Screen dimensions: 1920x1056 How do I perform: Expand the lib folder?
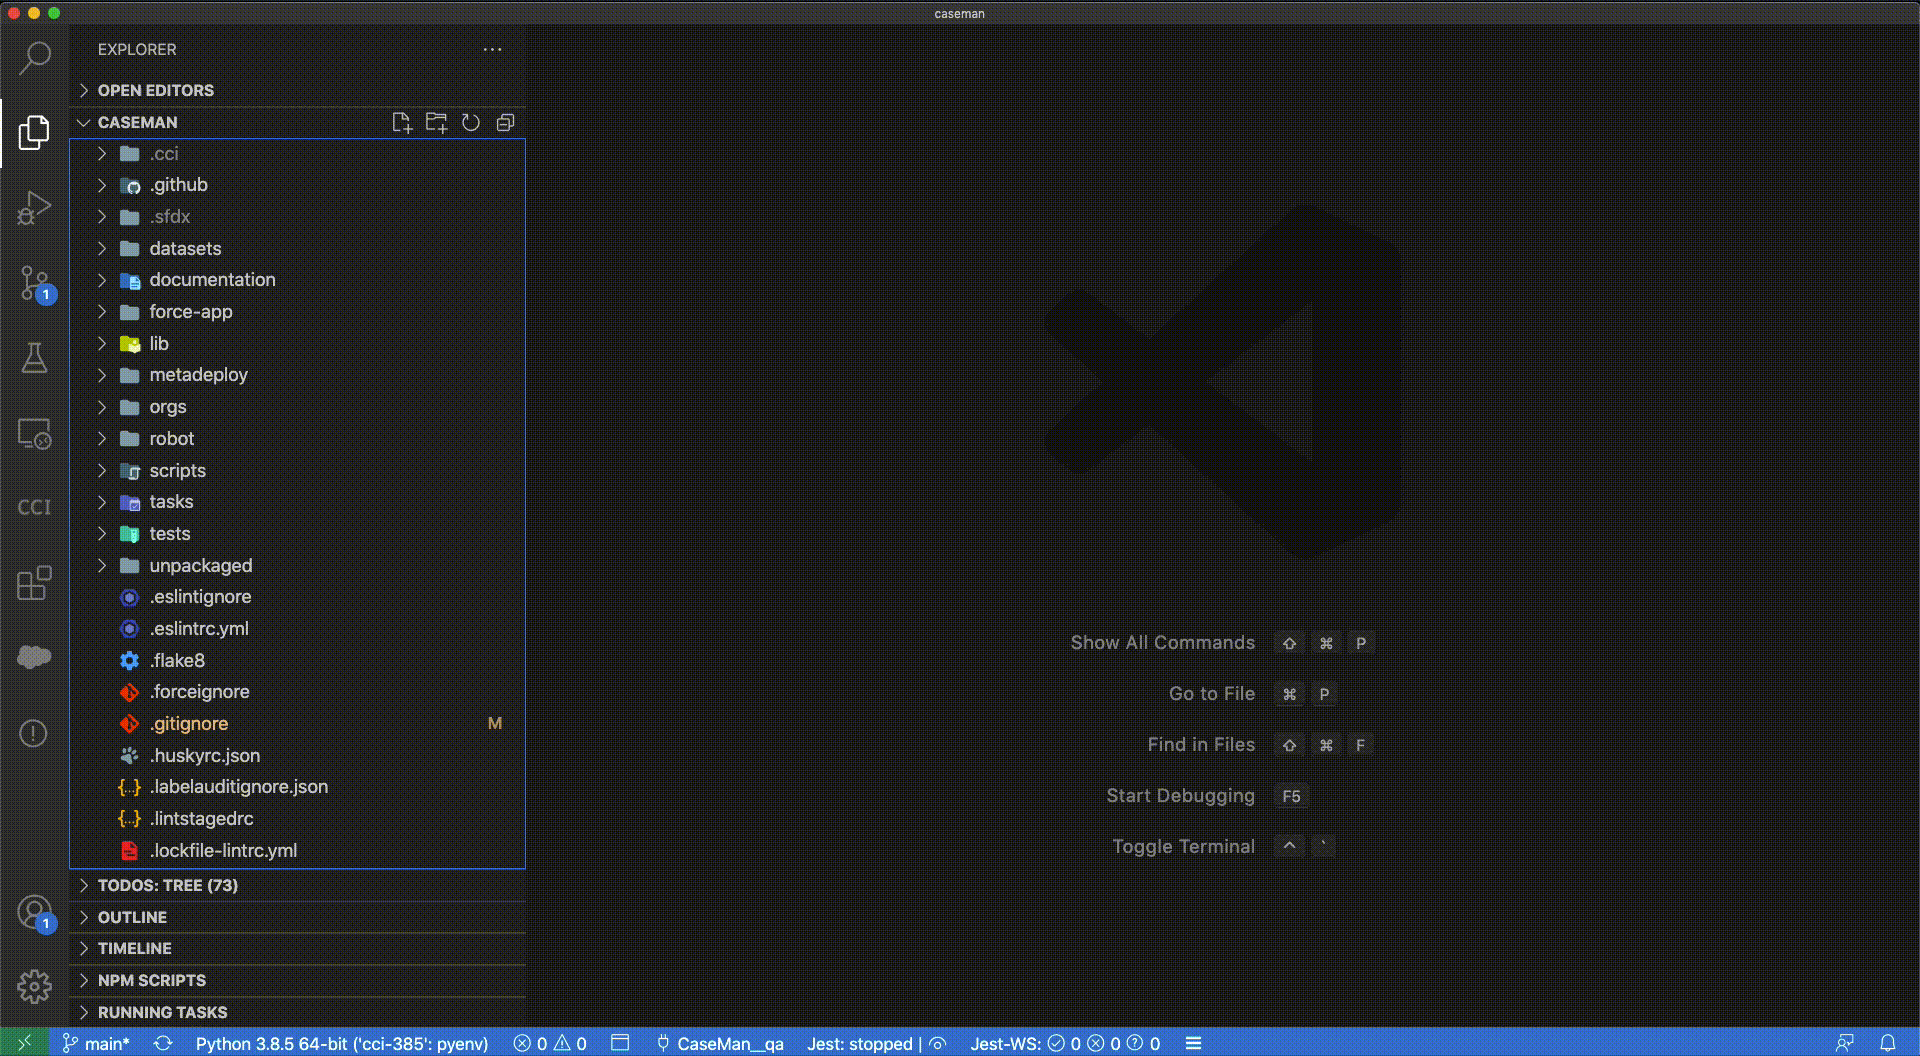coord(298,344)
